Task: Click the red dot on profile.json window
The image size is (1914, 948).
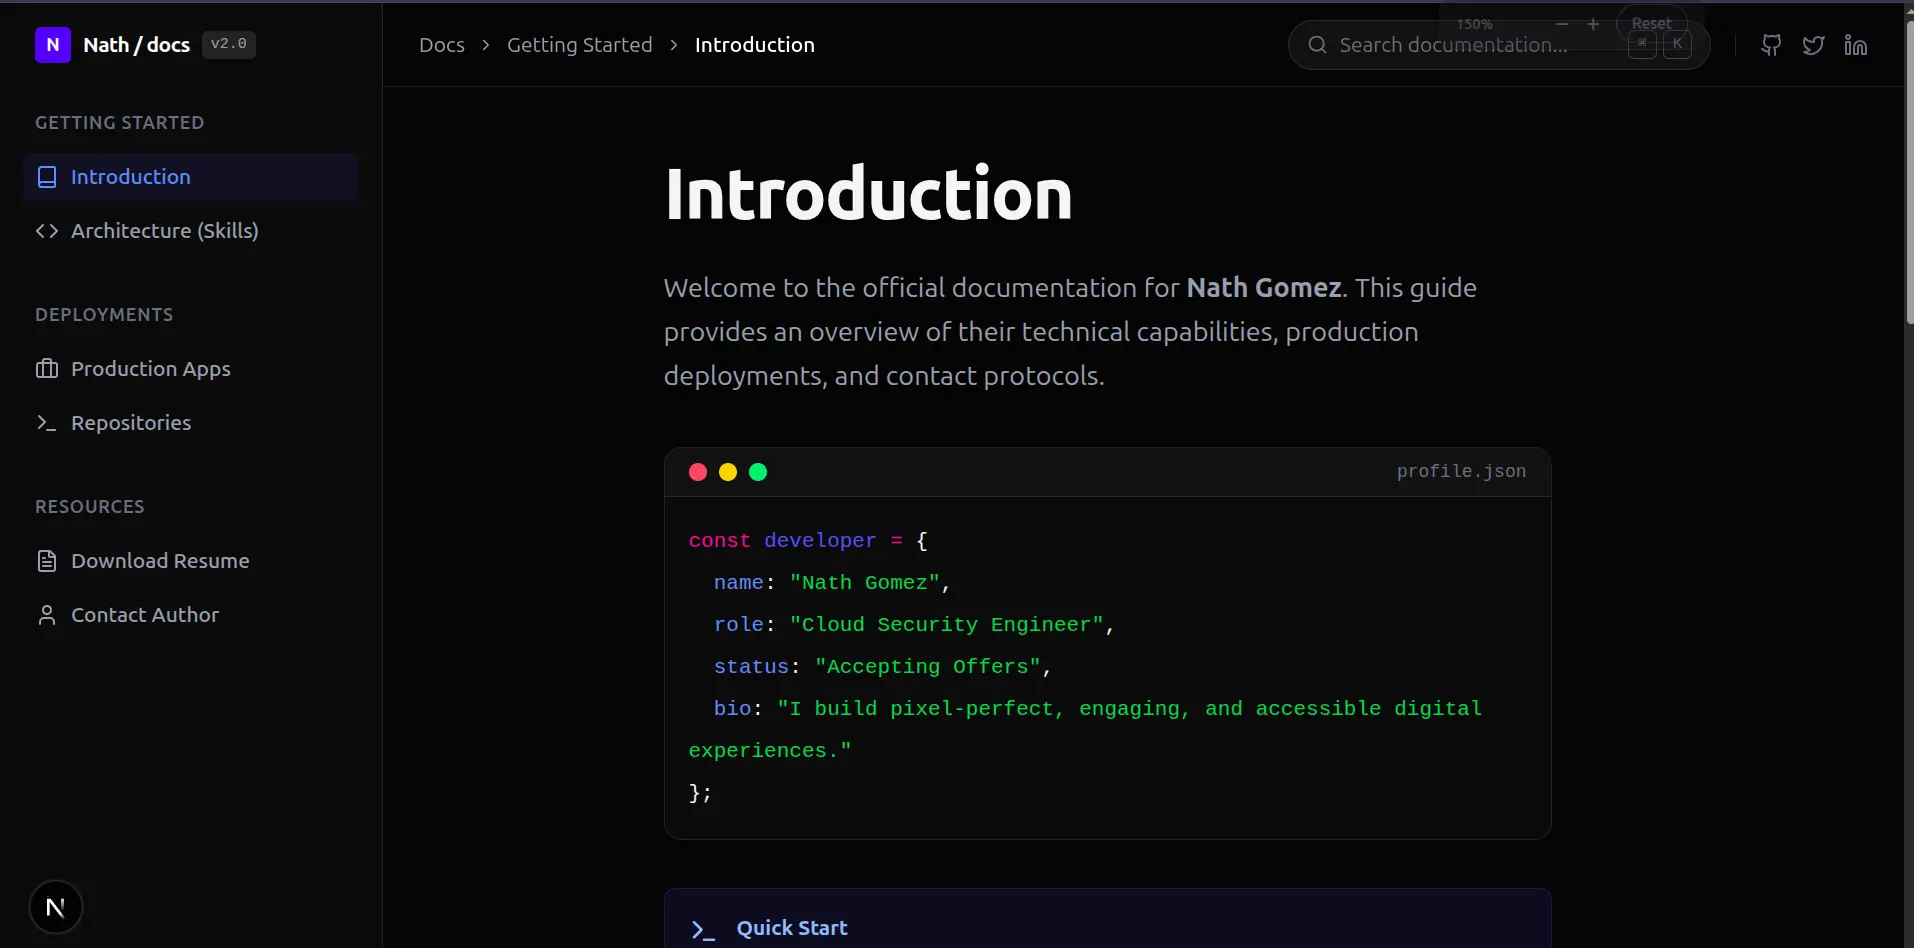Action: click(698, 472)
